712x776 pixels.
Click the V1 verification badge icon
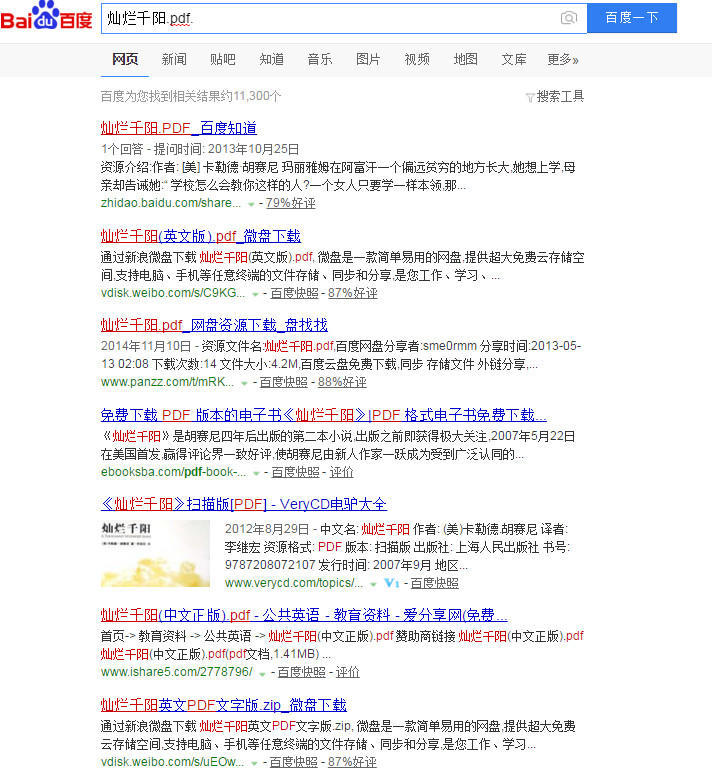[x=392, y=583]
